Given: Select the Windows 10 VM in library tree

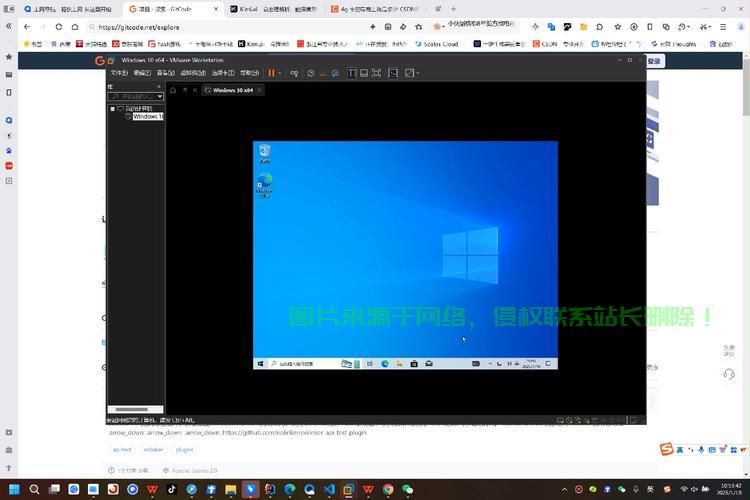Looking at the screenshot, I should [x=147, y=116].
